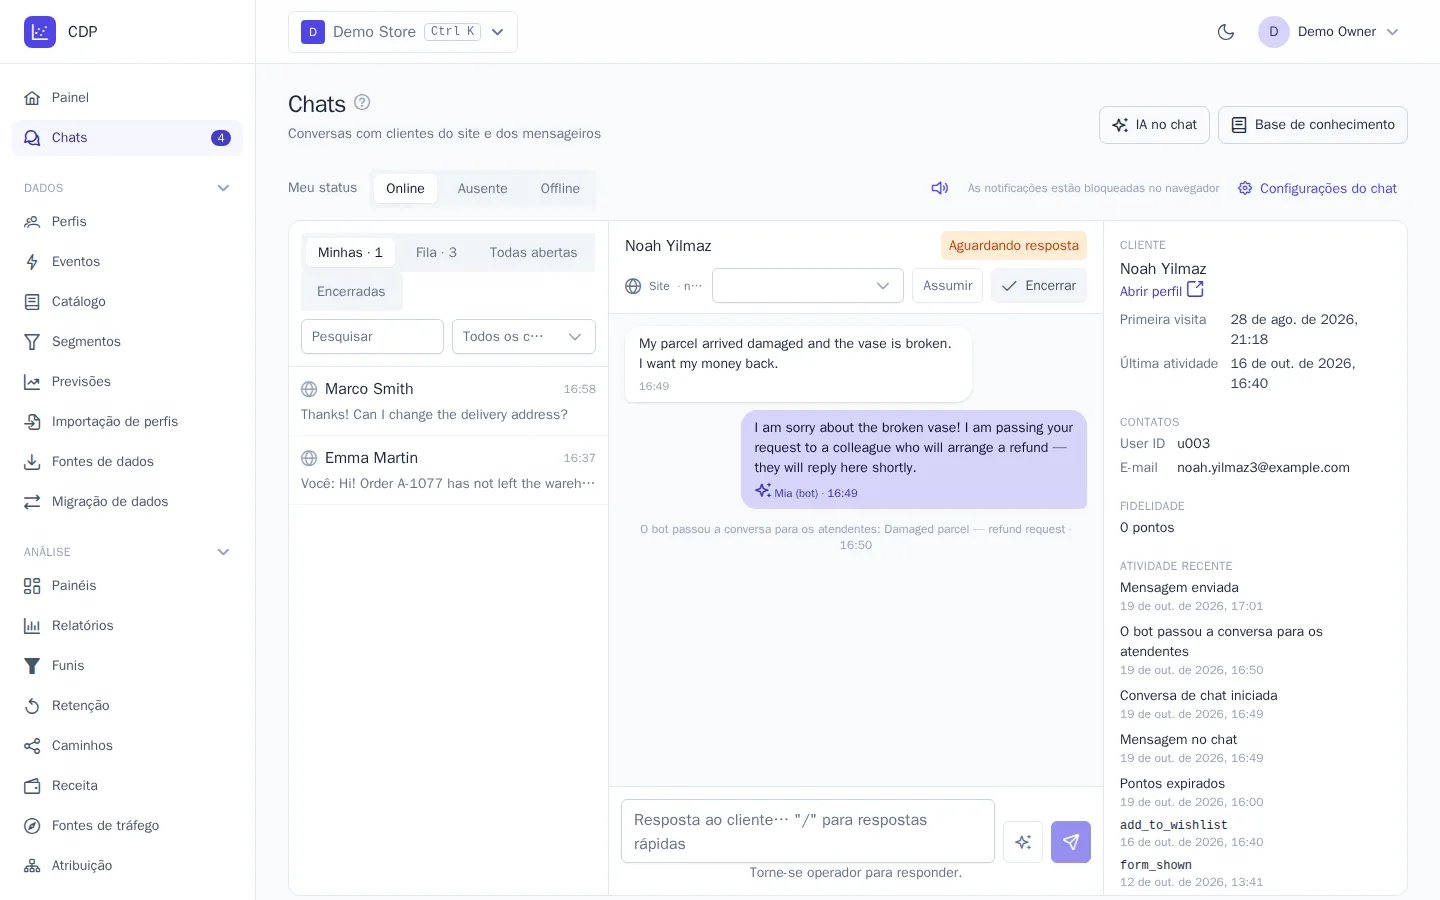Screen dimensions: 1440x900
Task: Open Funis in the sidebar
Action: click(127, 666)
